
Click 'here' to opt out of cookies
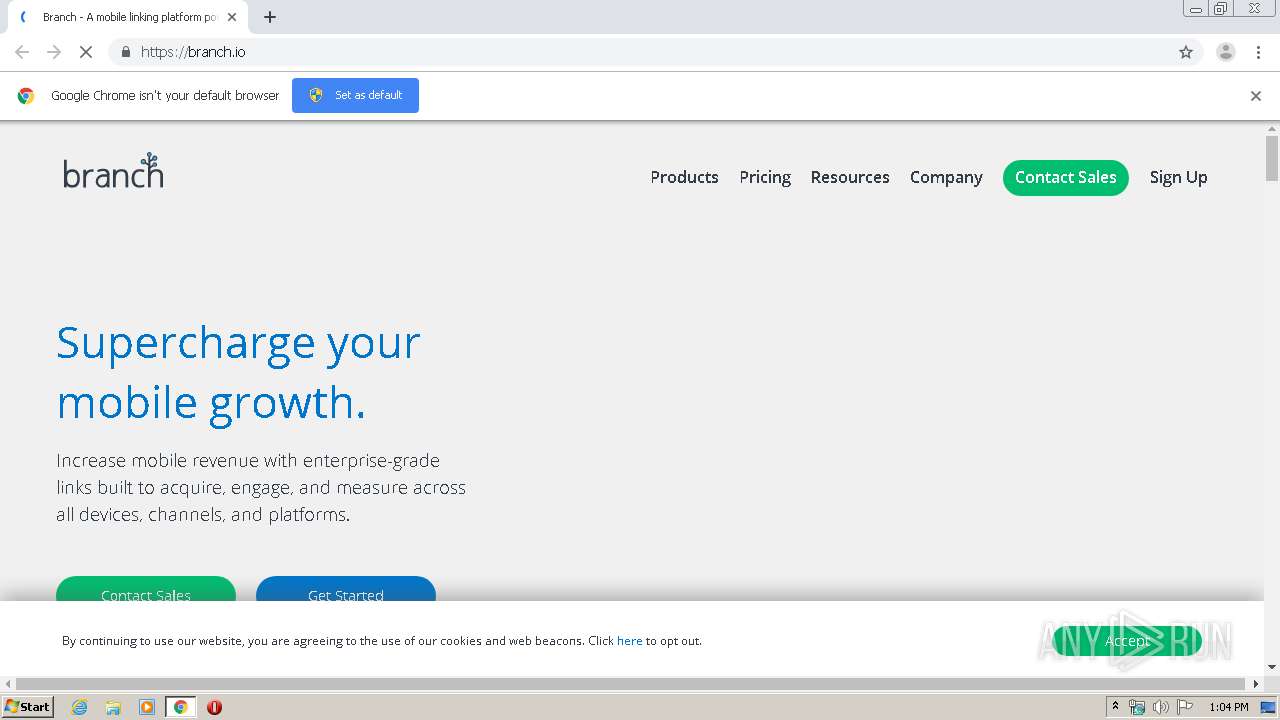[x=630, y=641]
